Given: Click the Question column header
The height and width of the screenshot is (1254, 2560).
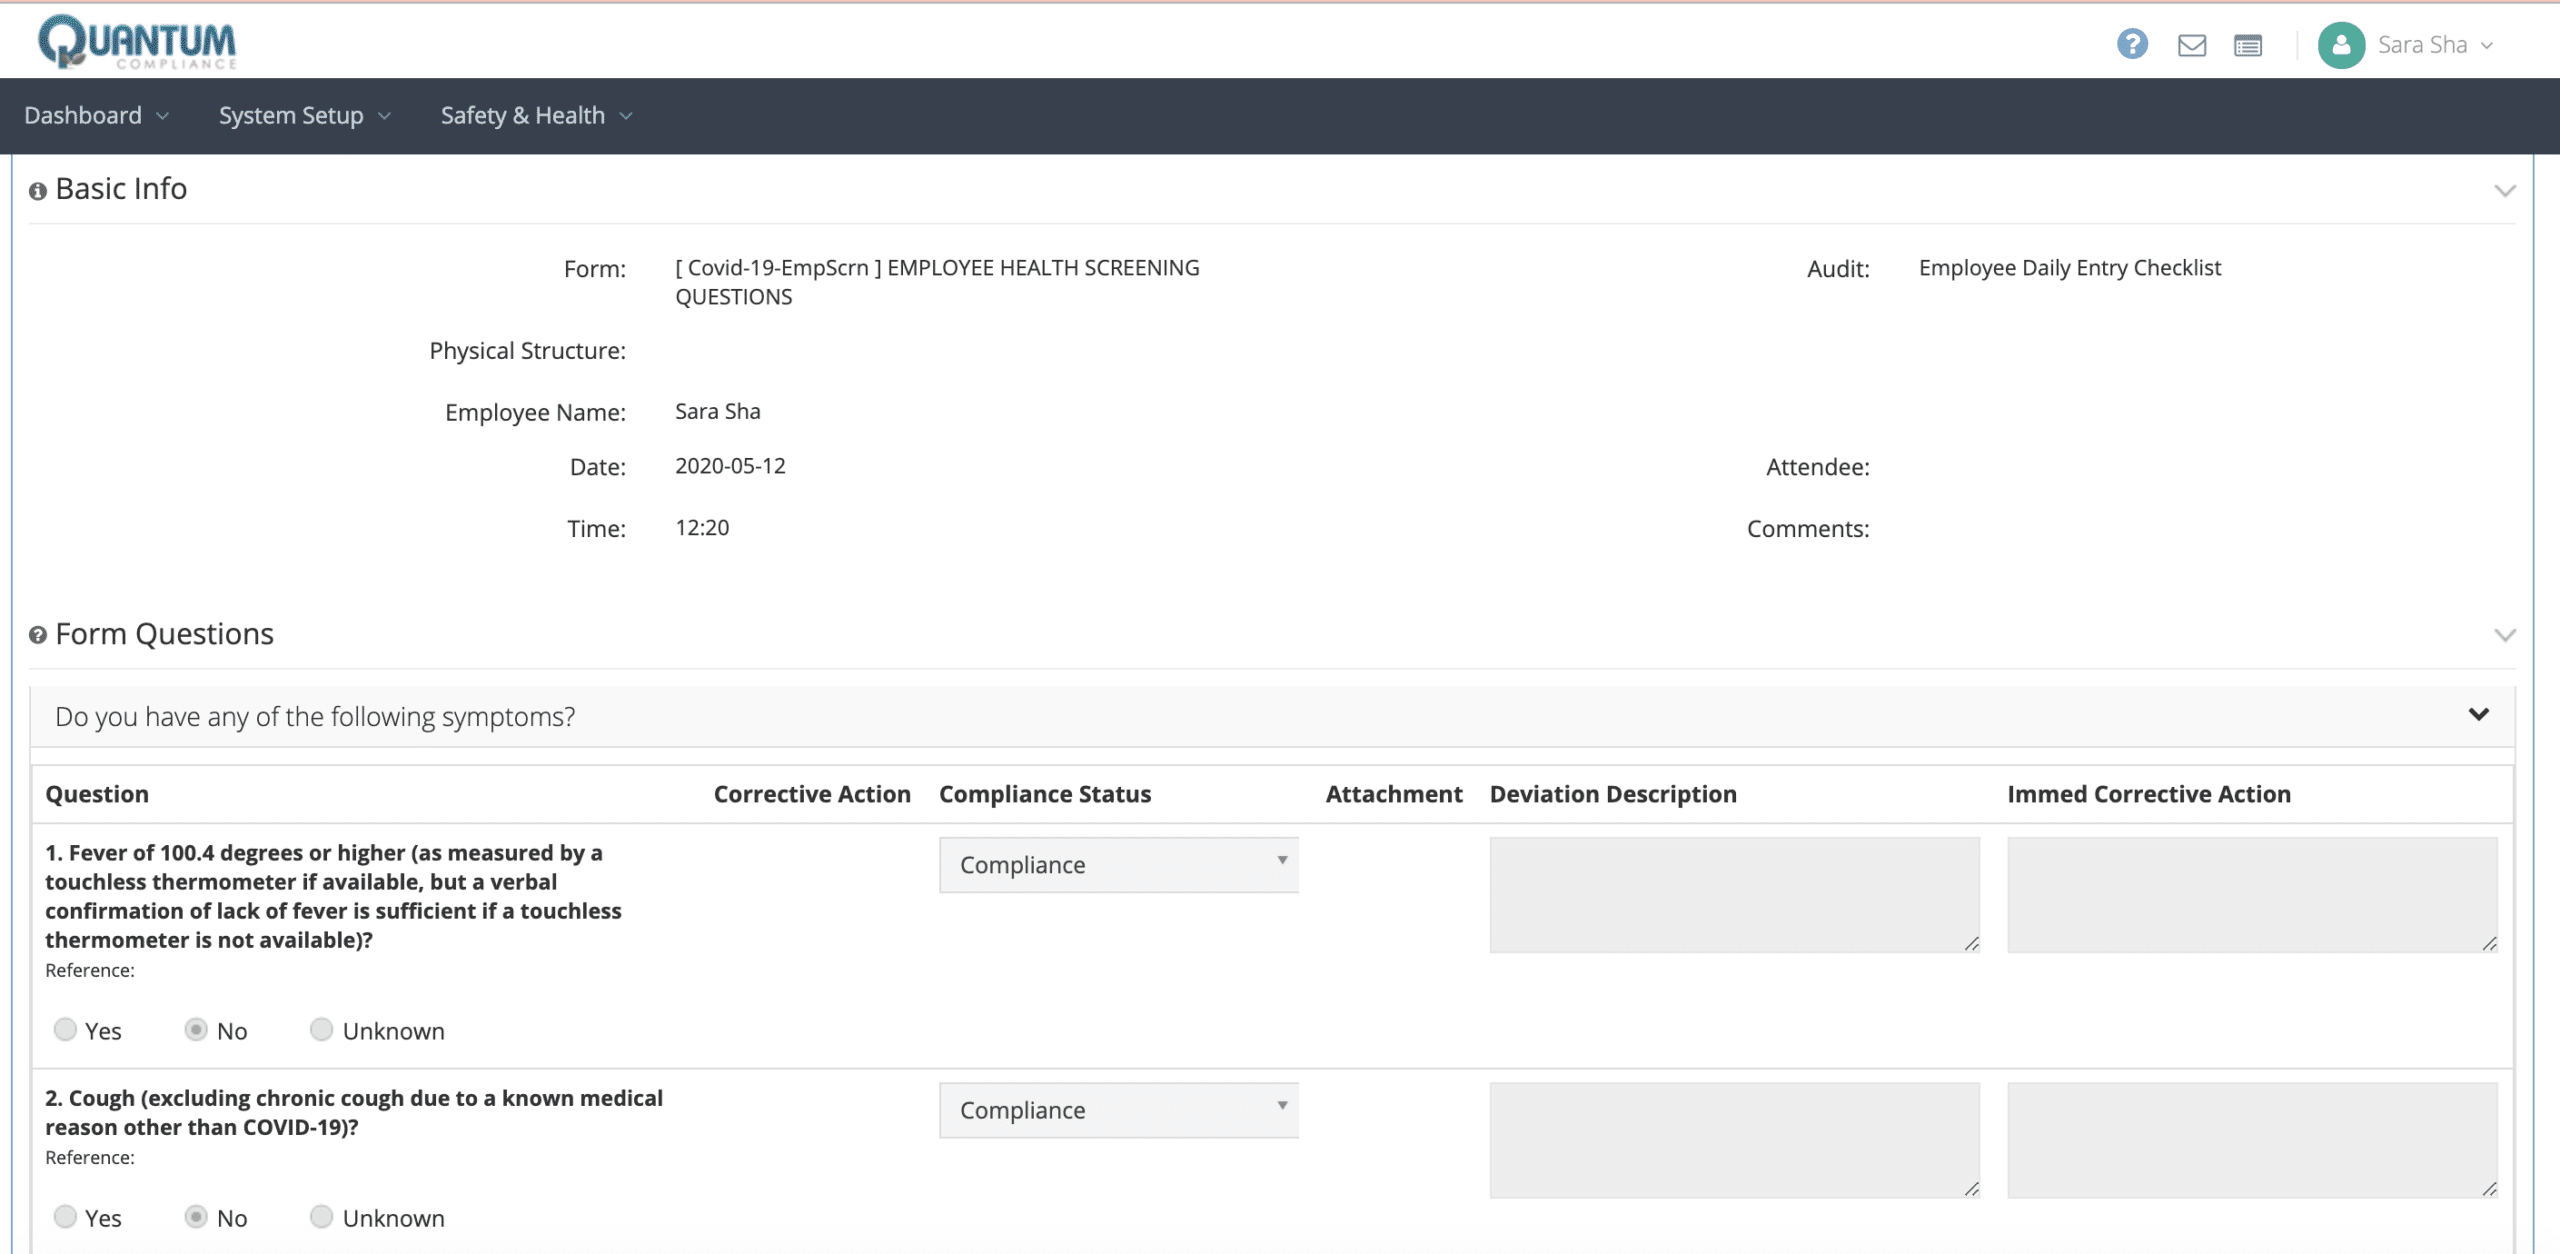Looking at the screenshot, I should pos(97,794).
